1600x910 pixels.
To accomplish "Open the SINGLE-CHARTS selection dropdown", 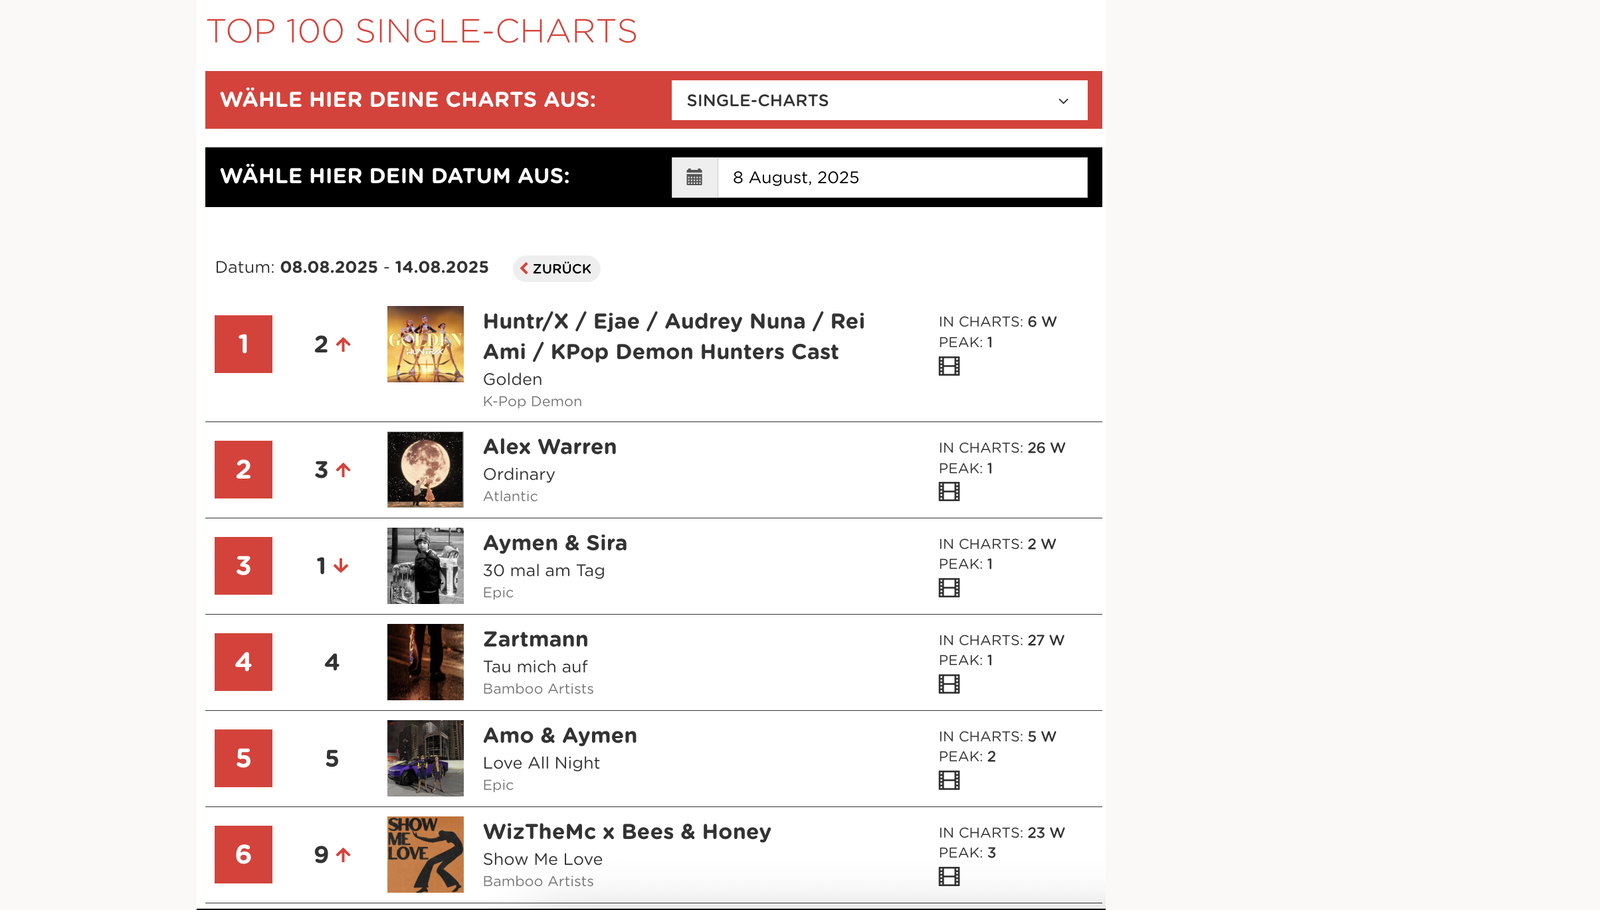I will pyautogui.click(x=879, y=100).
